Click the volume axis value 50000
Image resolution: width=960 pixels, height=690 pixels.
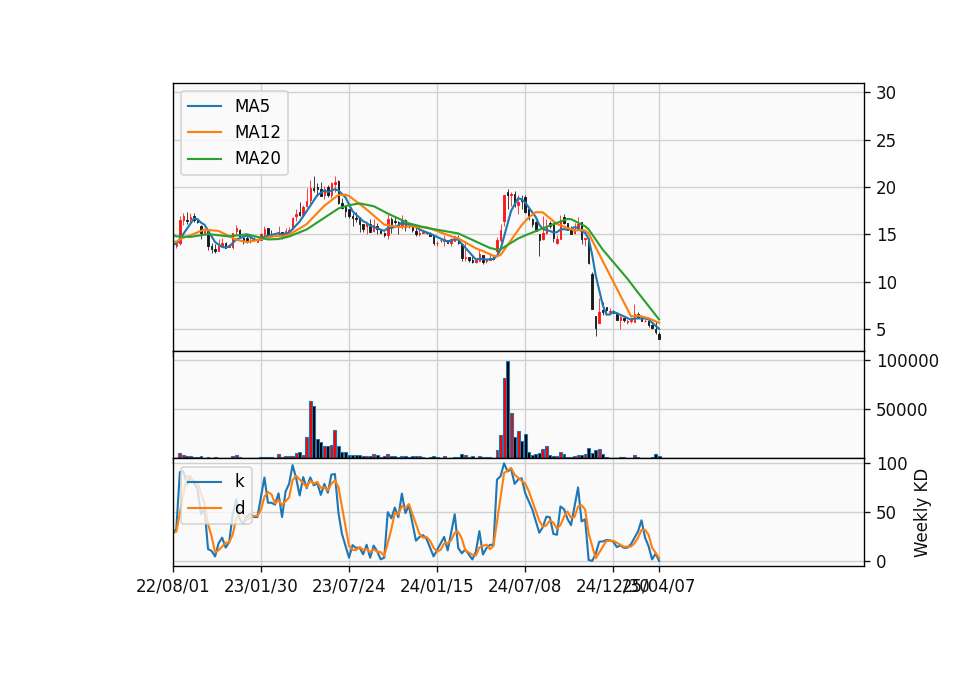901,410
